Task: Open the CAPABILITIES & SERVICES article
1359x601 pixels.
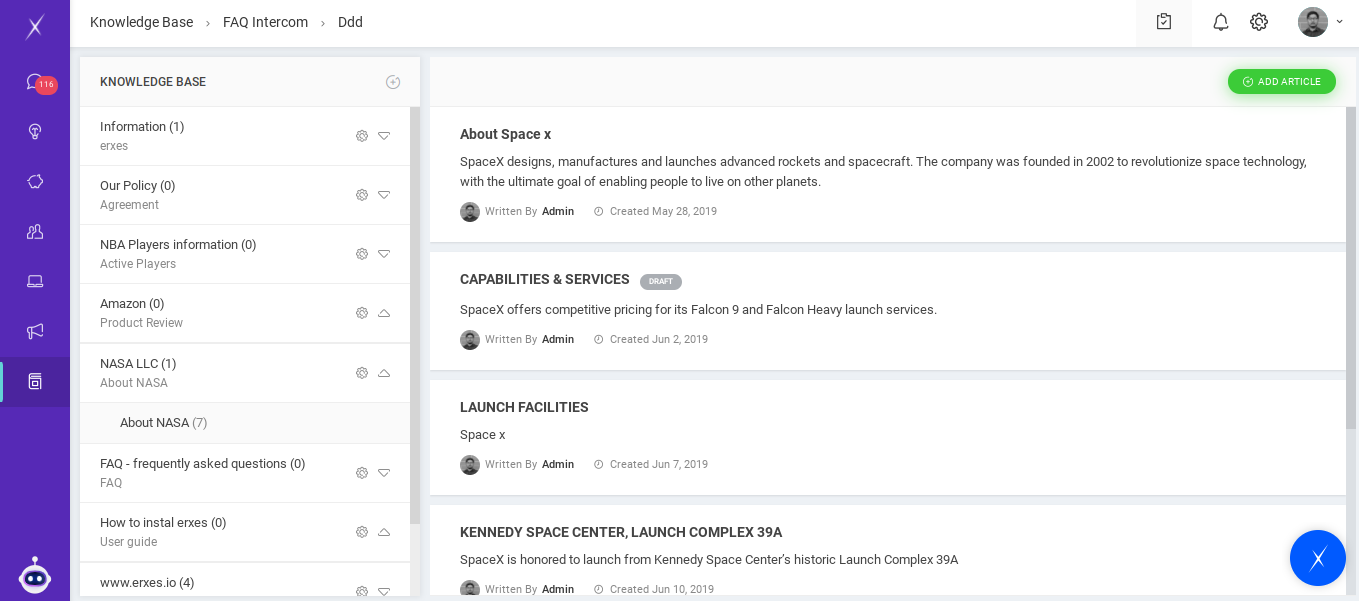Action: point(544,280)
